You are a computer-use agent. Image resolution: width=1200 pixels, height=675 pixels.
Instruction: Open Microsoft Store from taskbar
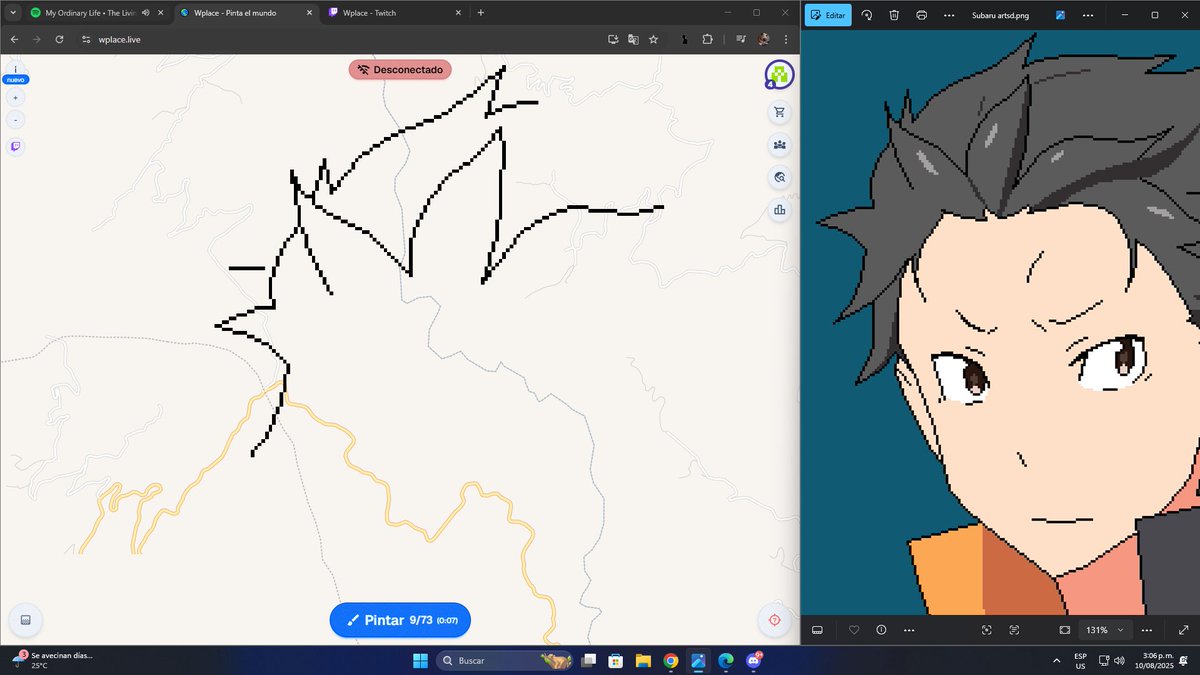pos(617,661)
